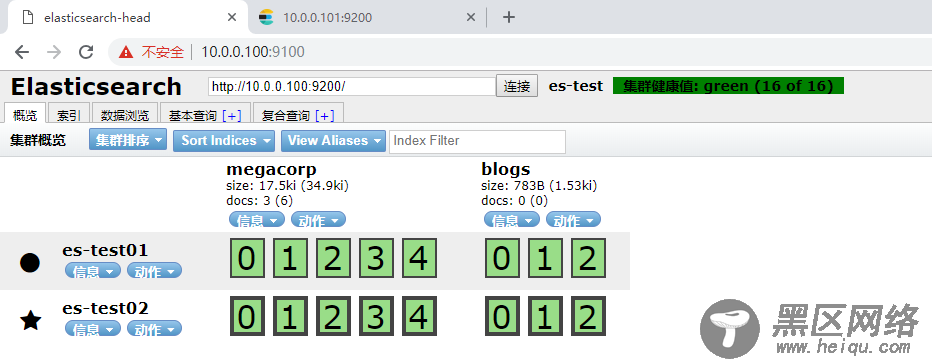Click the black circle icon for es-test01
This screenshot has width=932, height=364.
pos(30,262)
